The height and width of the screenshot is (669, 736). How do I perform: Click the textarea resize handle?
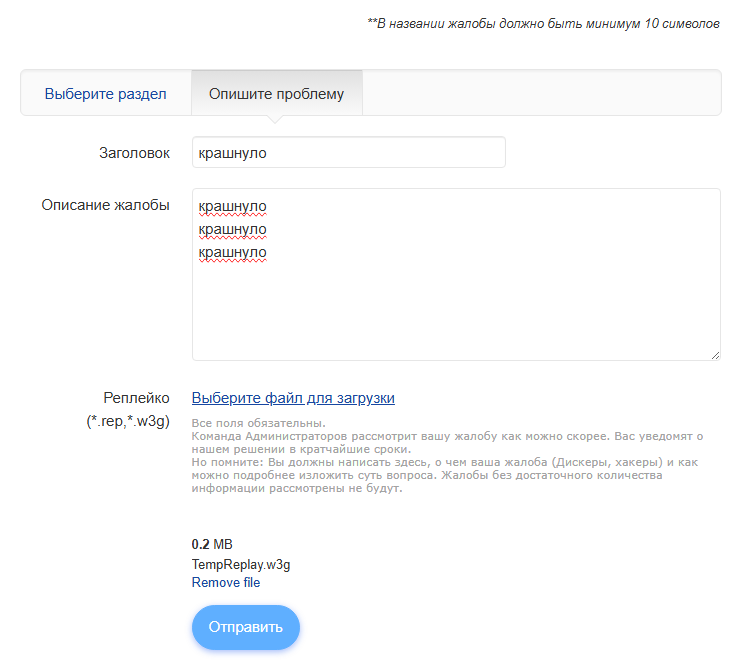pos(715,355)
